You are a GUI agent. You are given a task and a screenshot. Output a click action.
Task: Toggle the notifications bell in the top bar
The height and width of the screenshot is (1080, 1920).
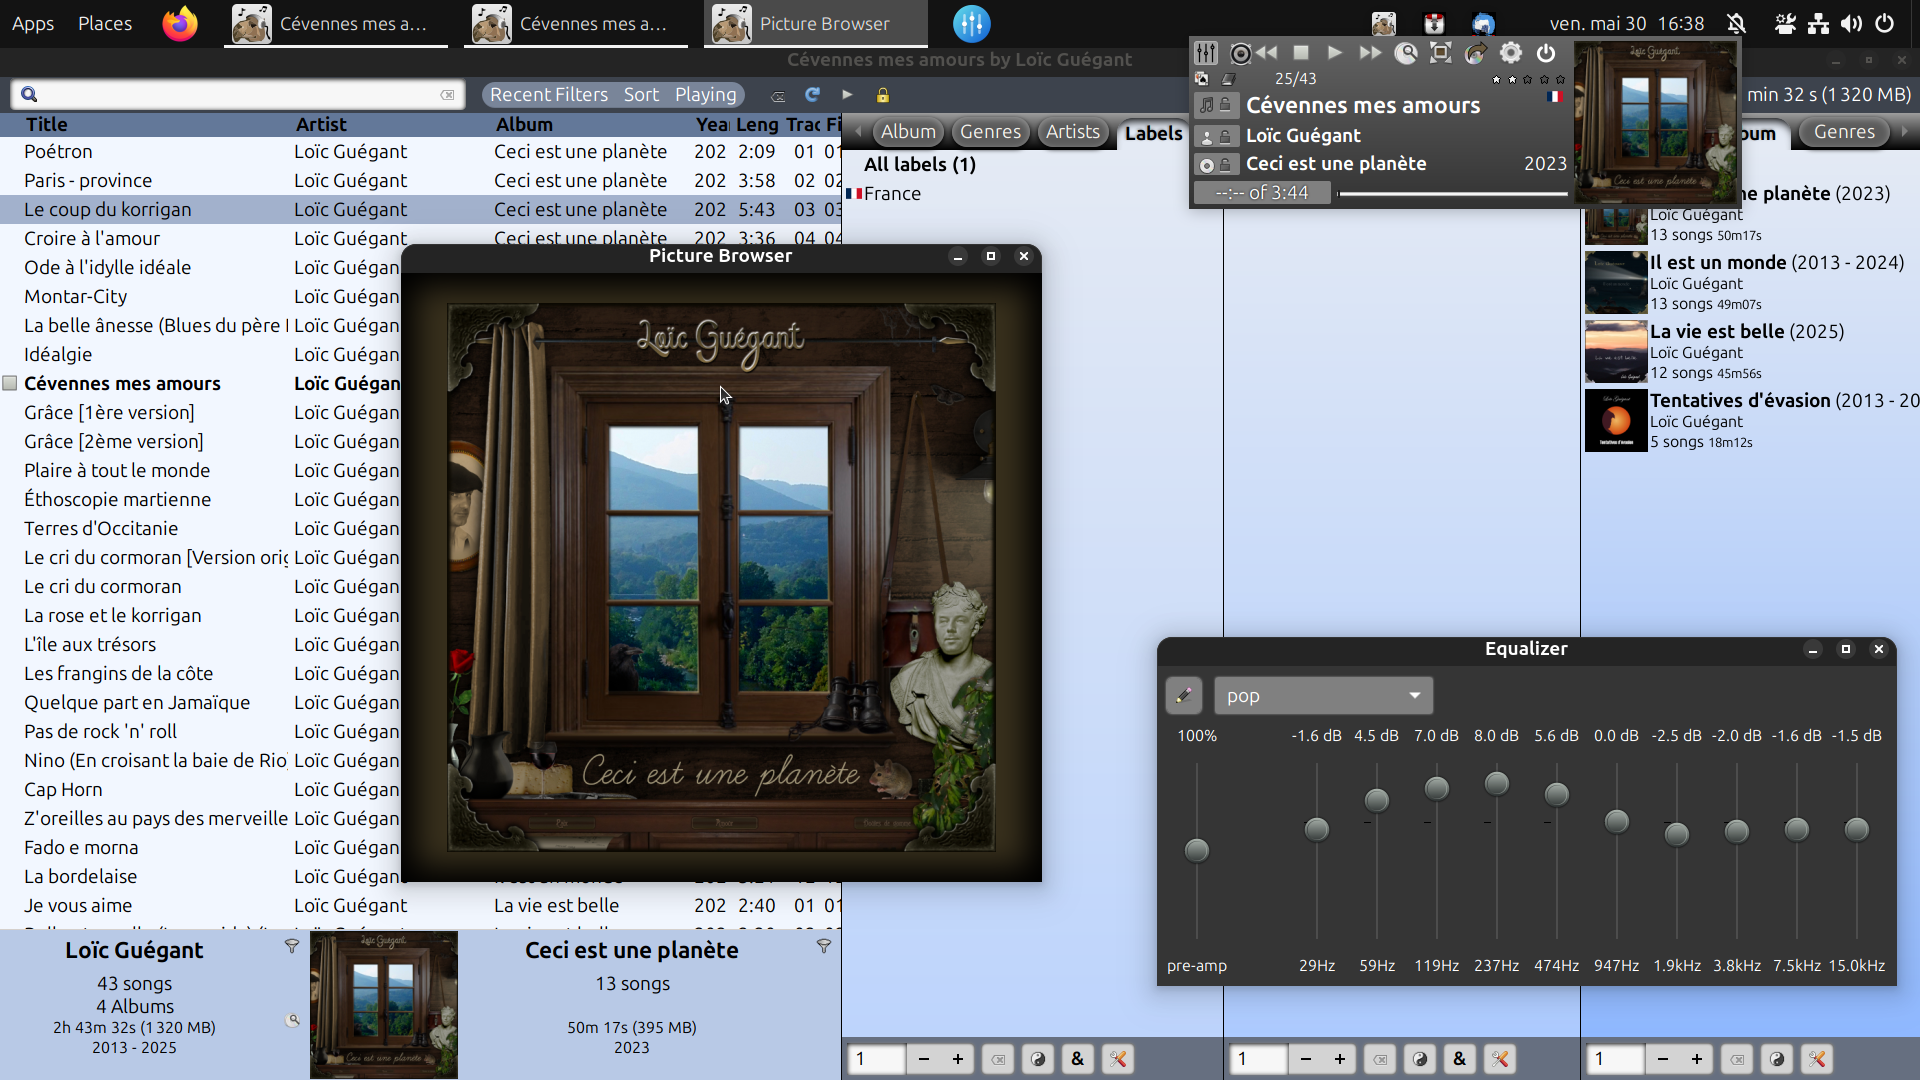[1737, 23]
